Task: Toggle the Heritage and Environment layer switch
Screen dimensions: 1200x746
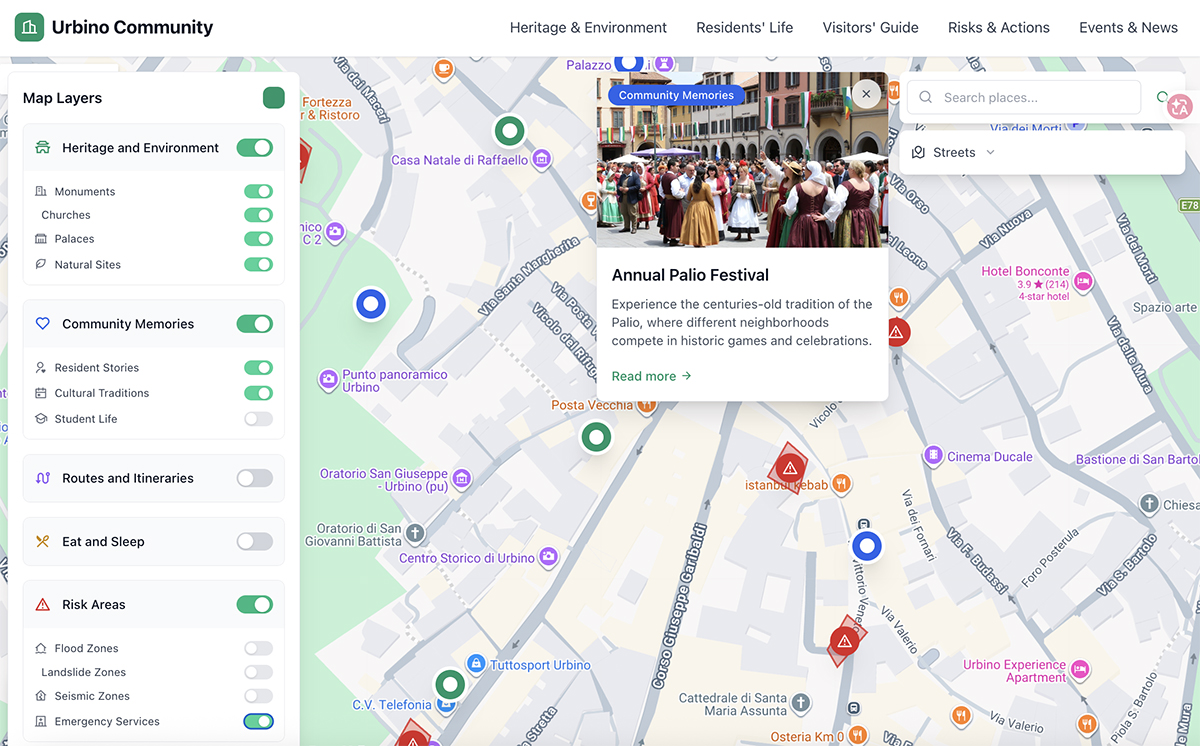Action: (x=255, y=148)
